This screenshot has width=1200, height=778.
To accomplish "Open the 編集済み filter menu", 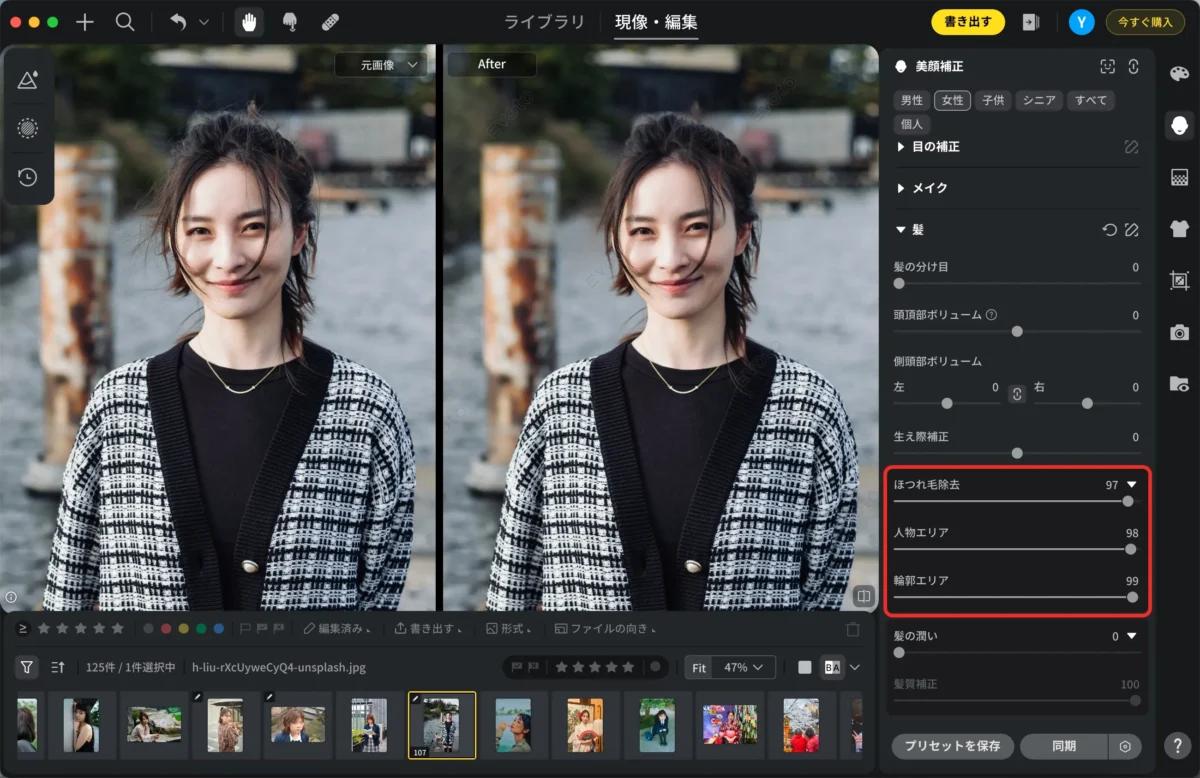I will 337,629.
